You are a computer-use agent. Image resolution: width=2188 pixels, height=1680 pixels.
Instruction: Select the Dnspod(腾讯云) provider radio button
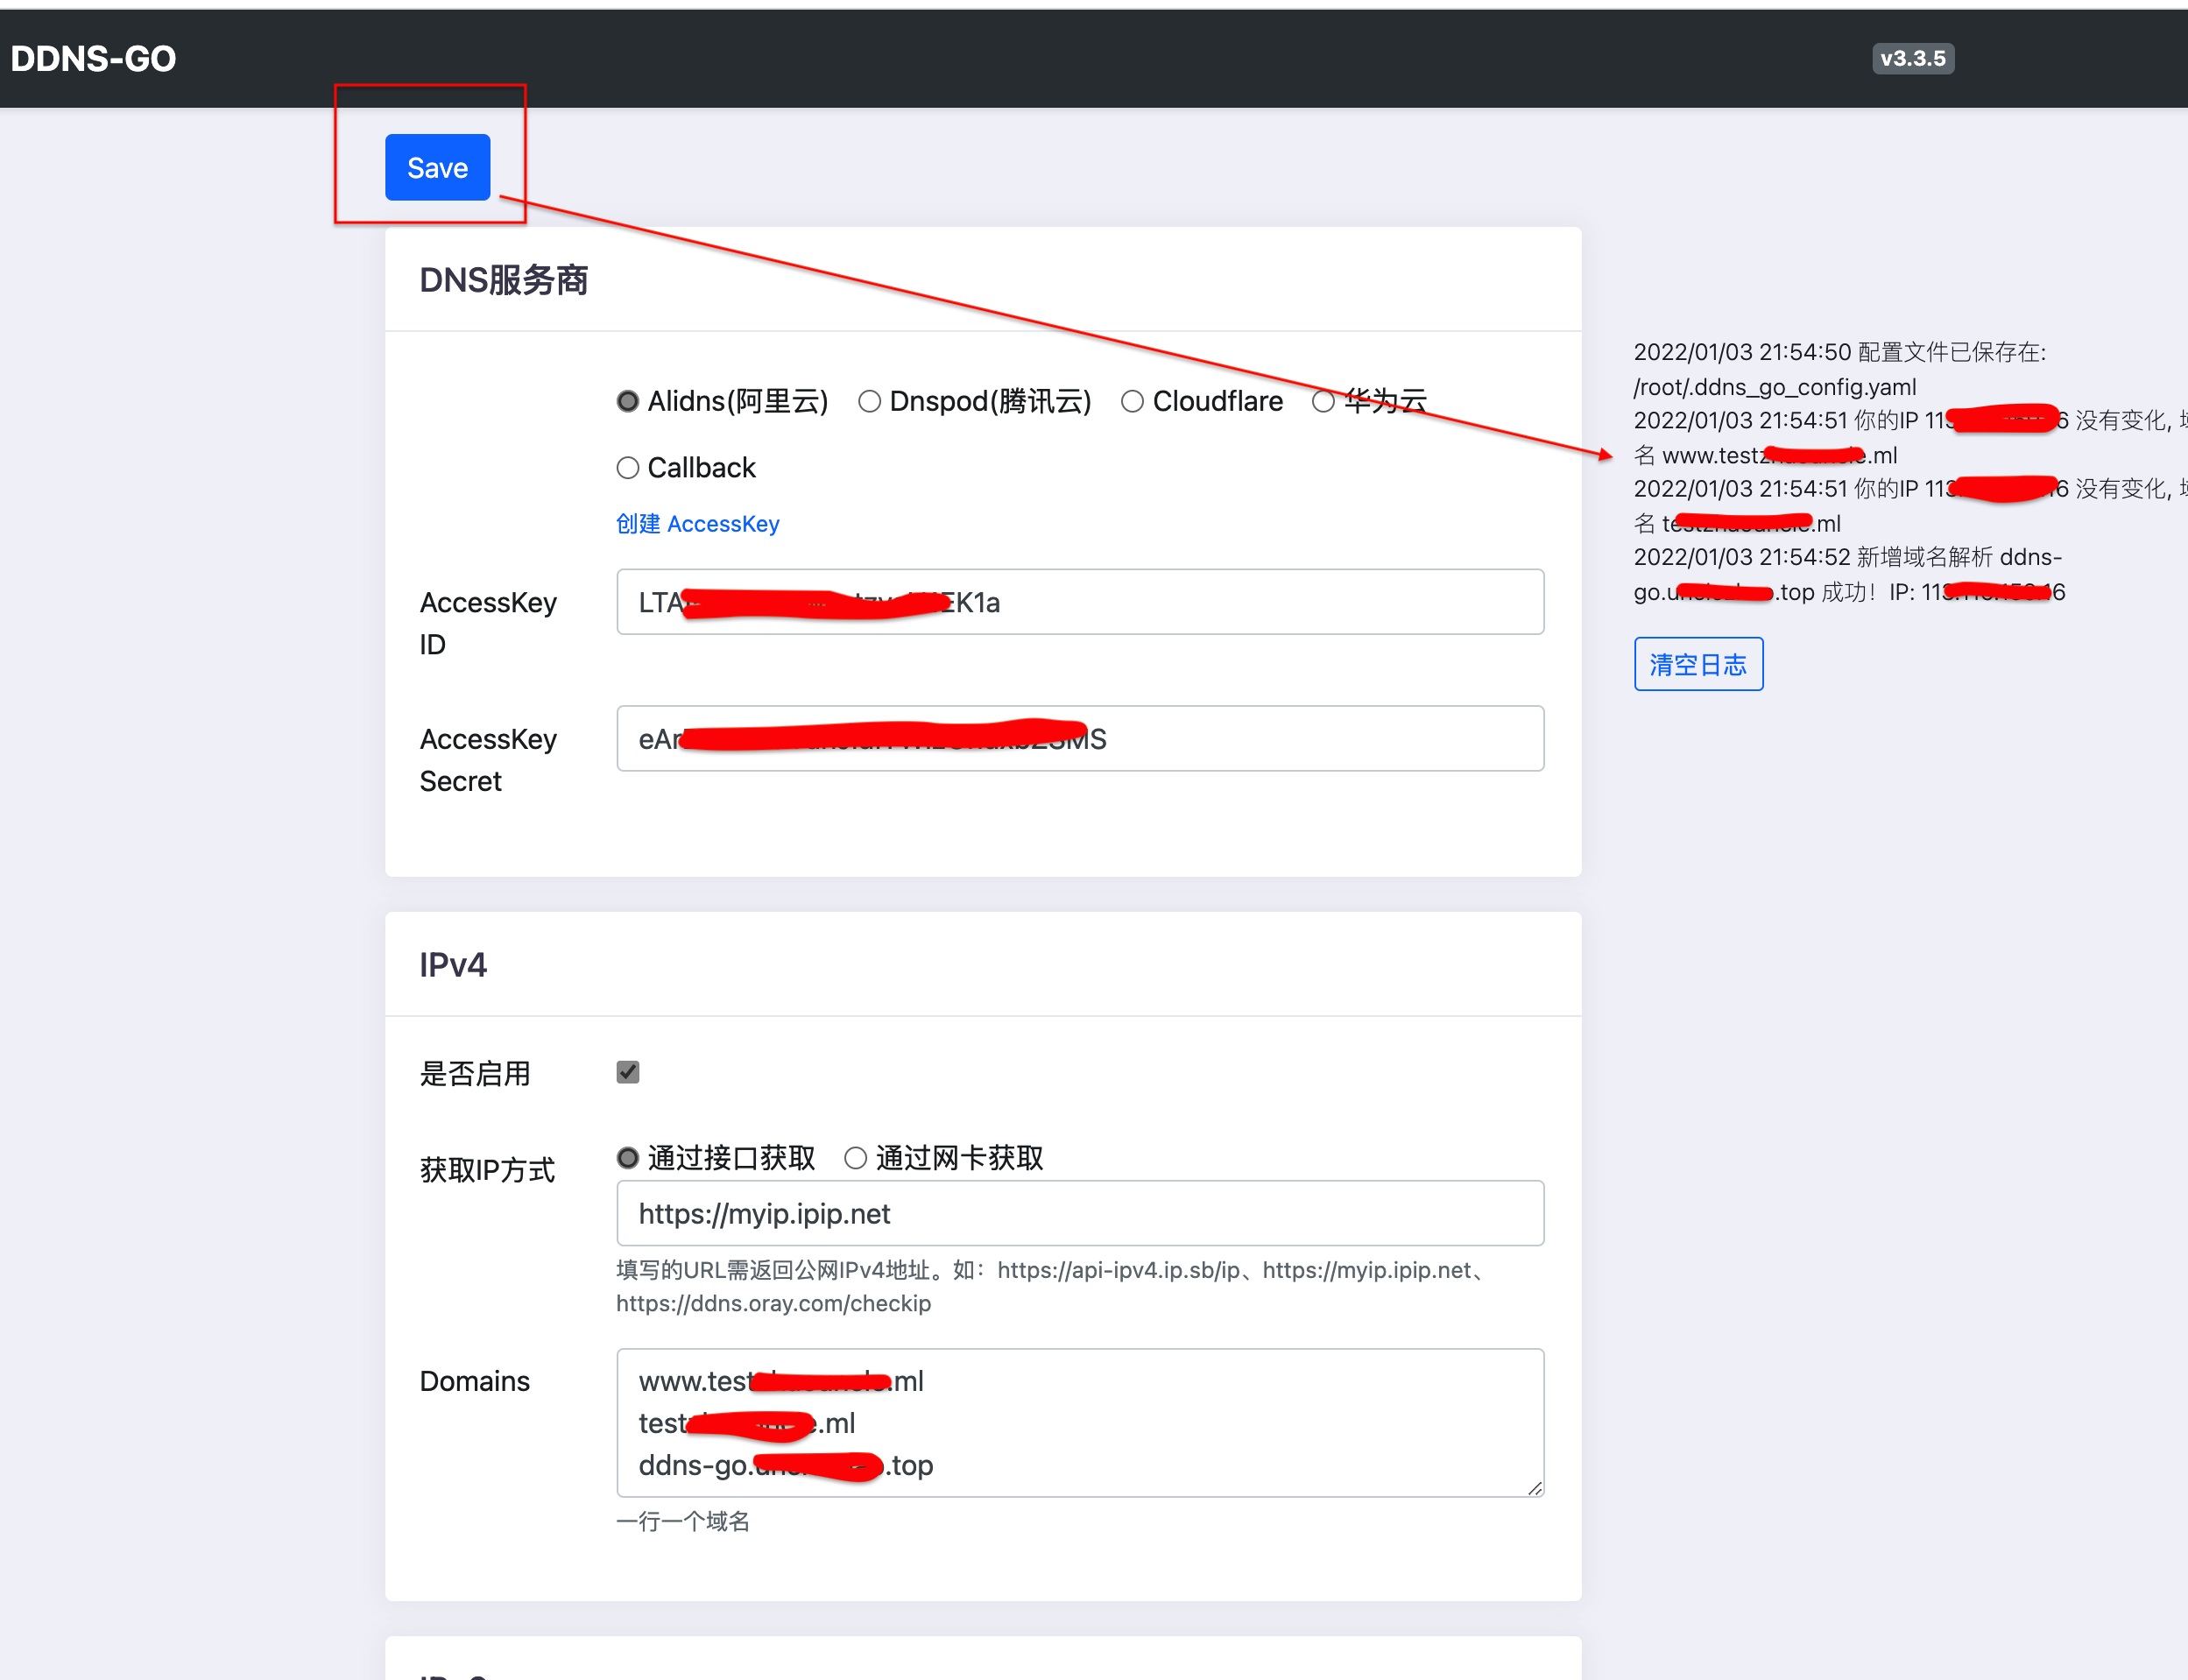870,401
